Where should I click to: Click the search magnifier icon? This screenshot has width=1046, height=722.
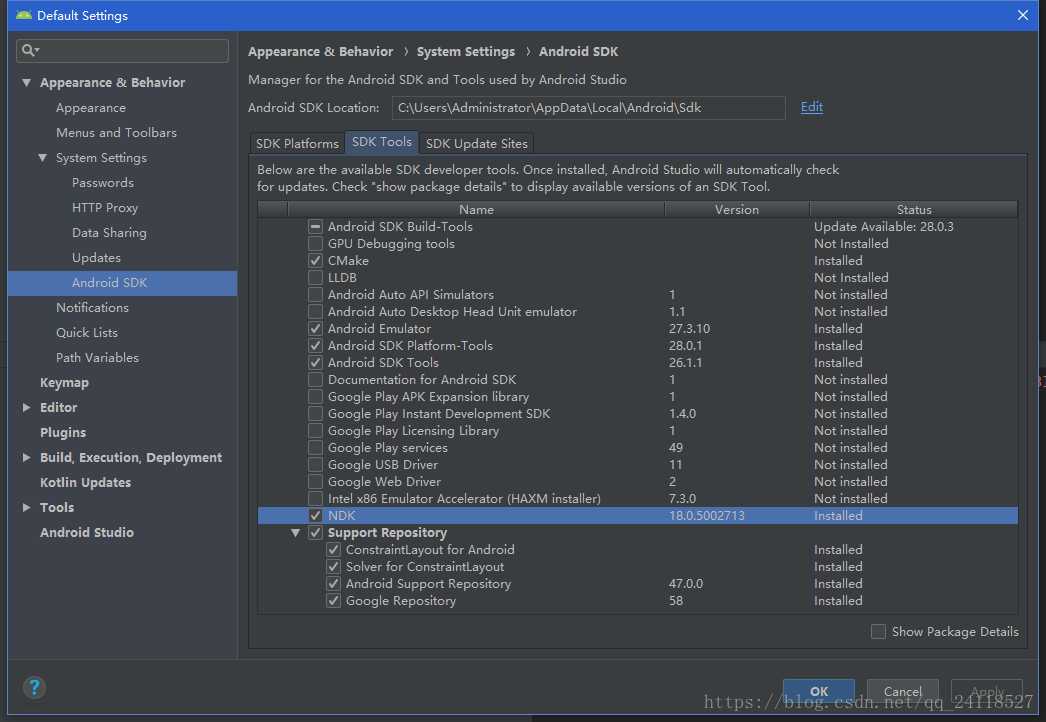(x=29, y=50)
